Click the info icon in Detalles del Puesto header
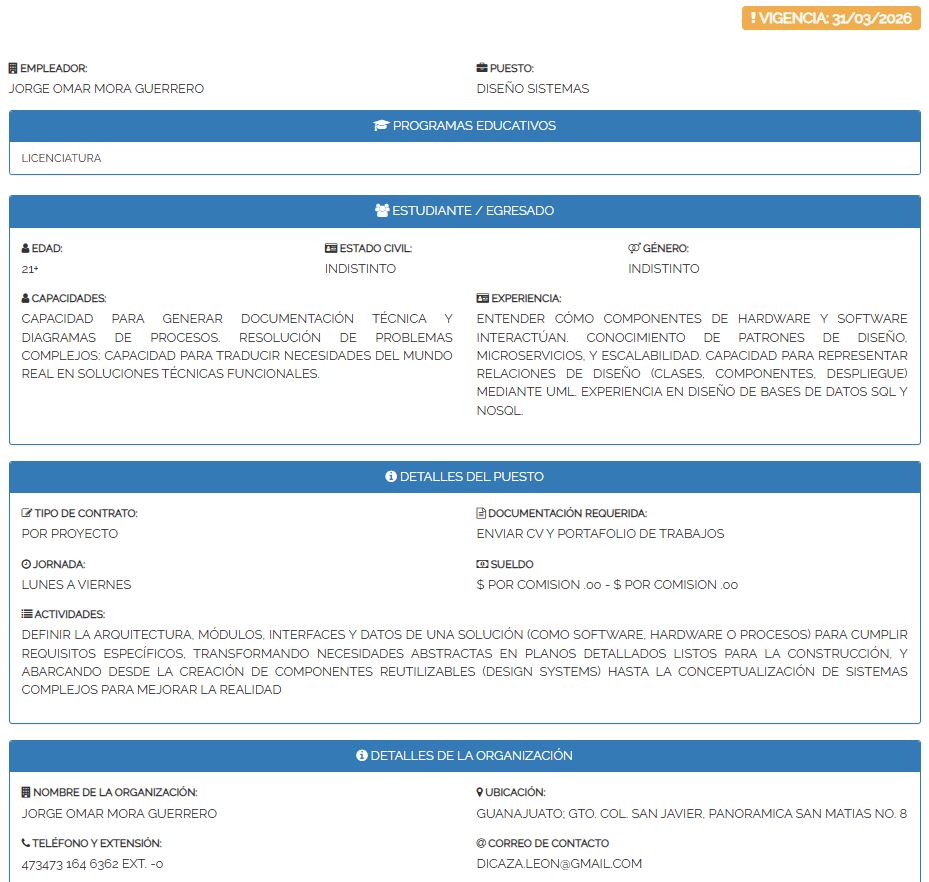 pos(391,477)
